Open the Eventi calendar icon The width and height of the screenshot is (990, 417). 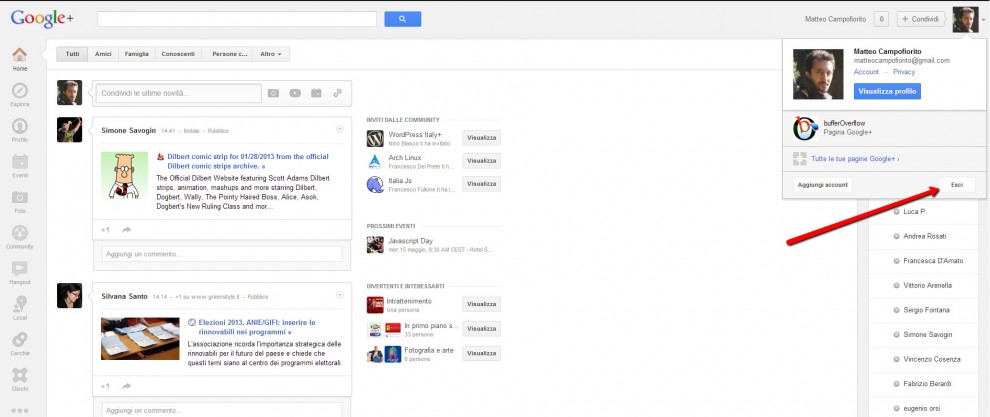[x=20, y=161]
